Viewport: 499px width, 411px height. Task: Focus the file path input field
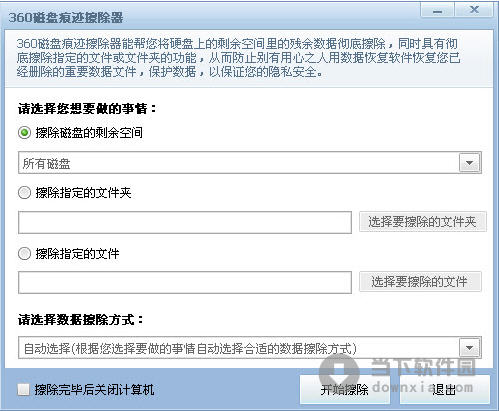[185, 282]
